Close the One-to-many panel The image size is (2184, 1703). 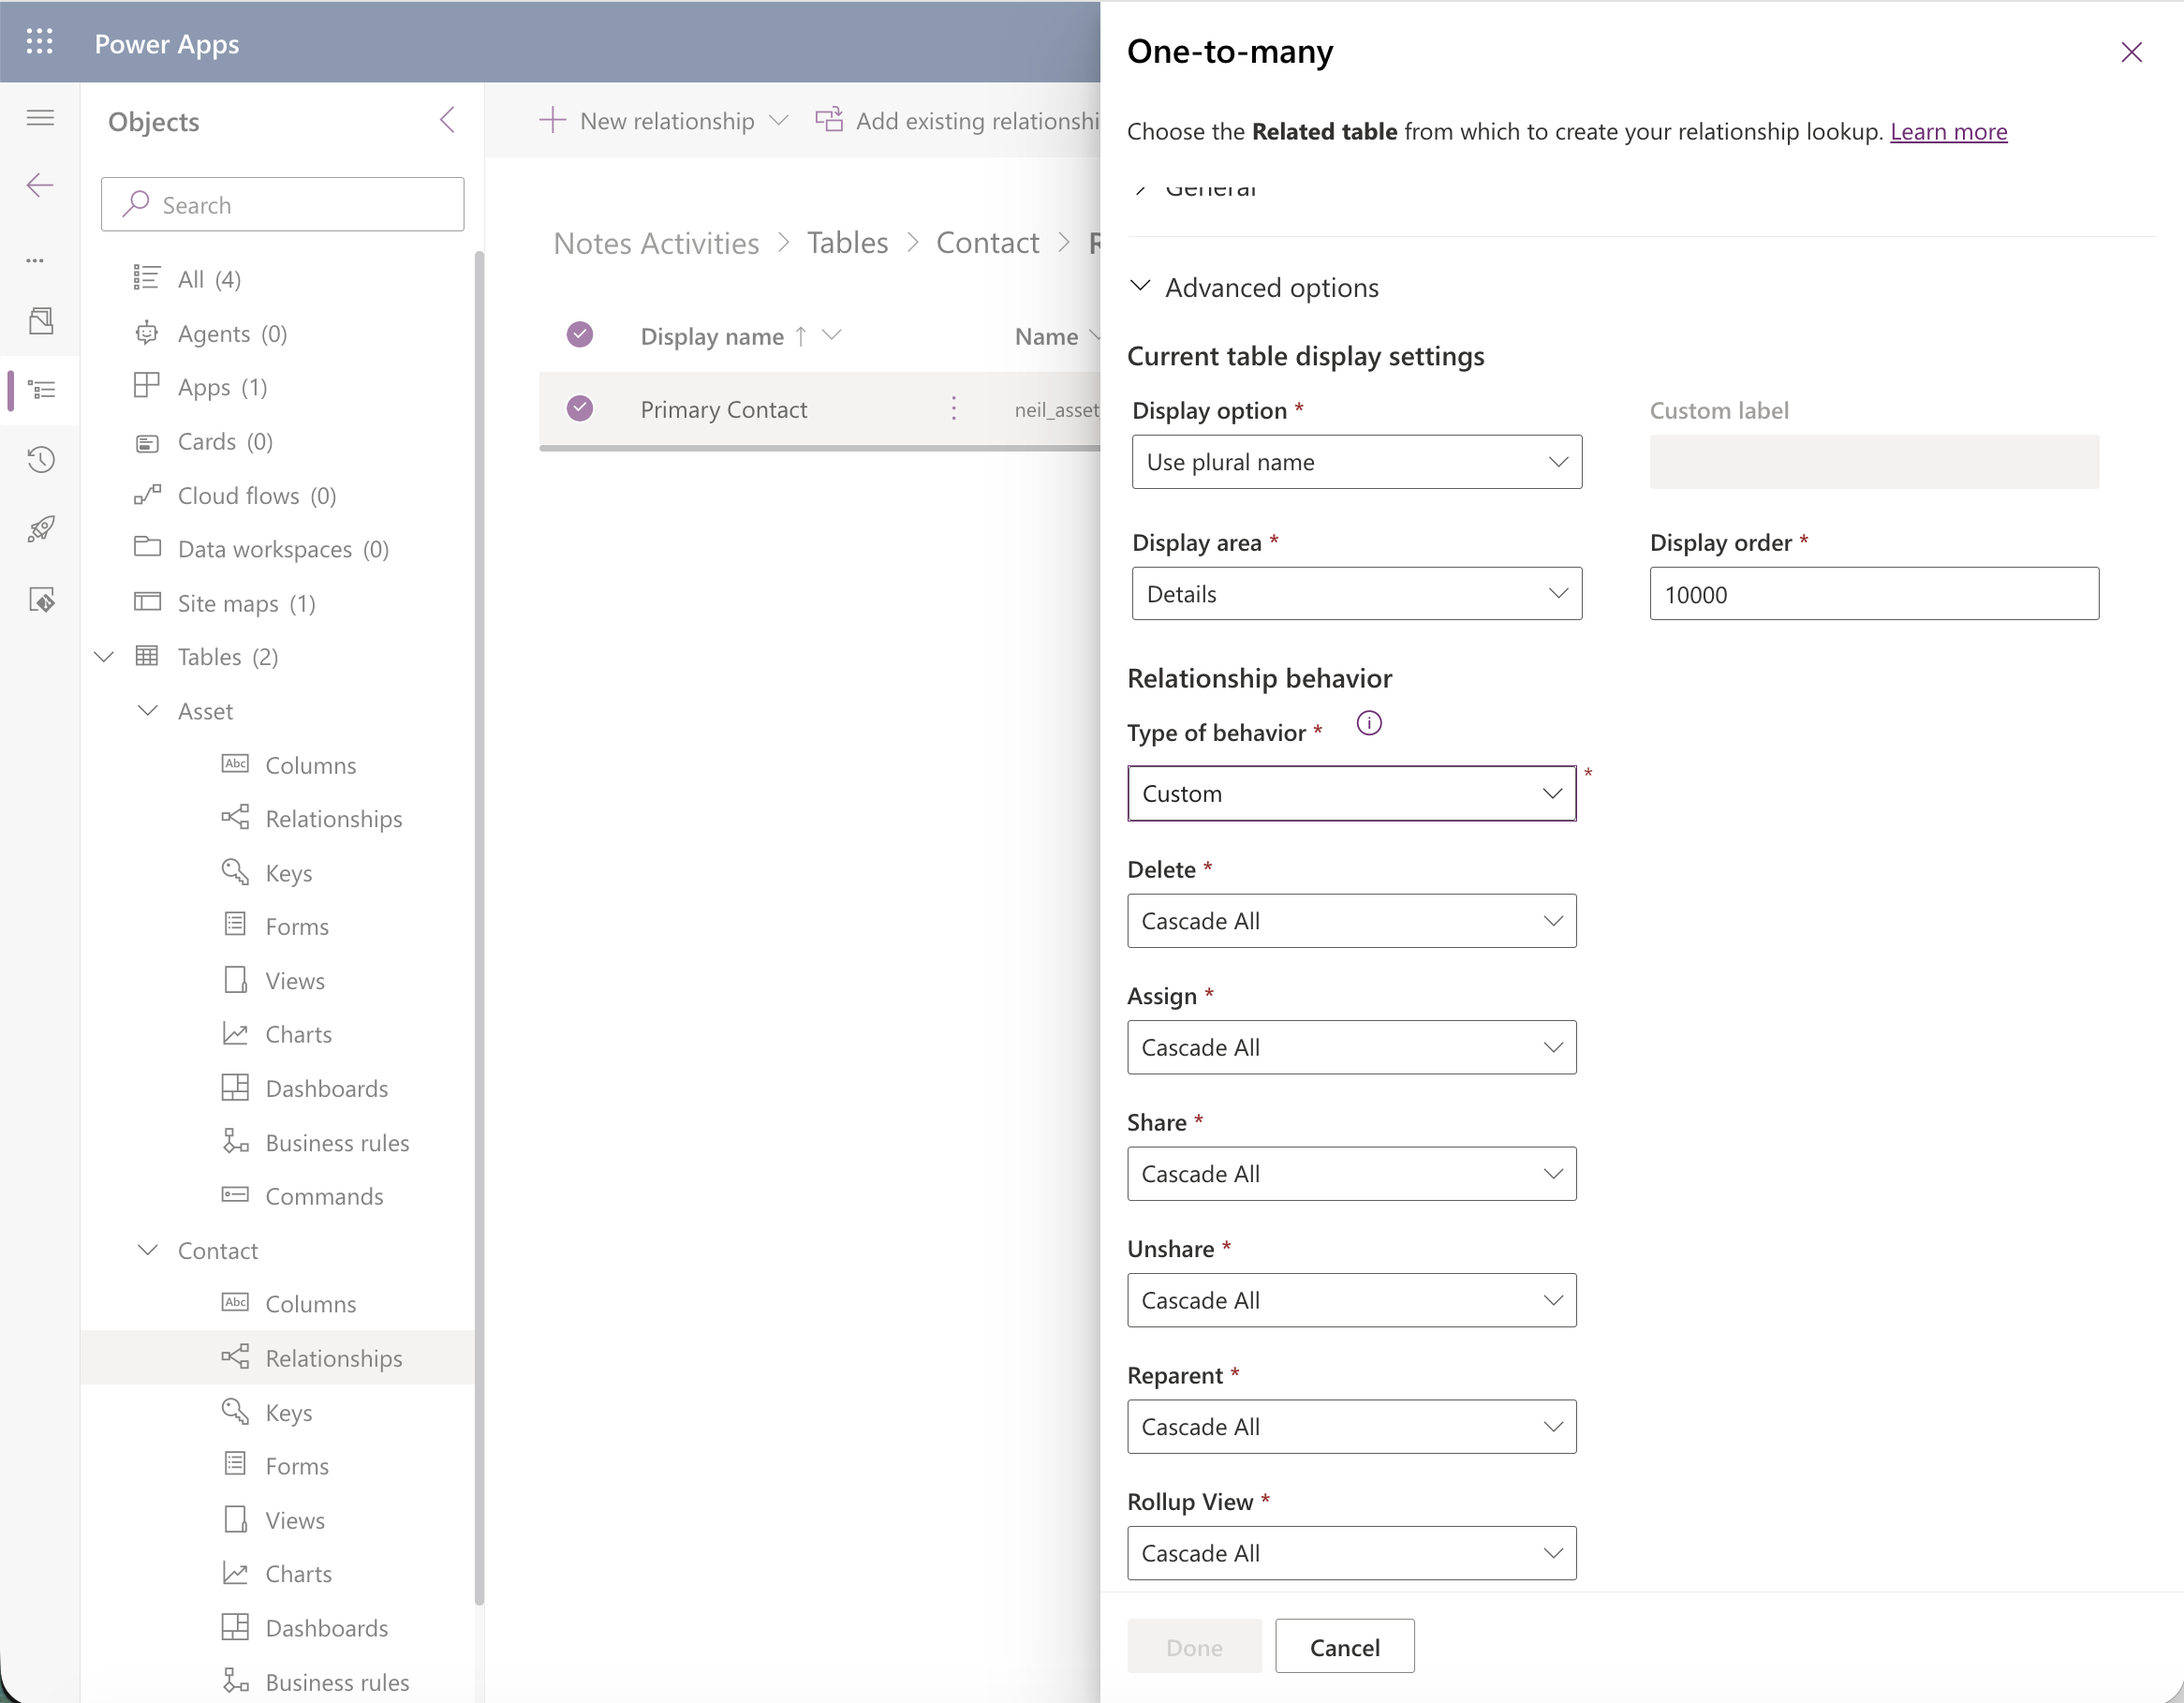pyautogui.click(x=2131, y=52)
